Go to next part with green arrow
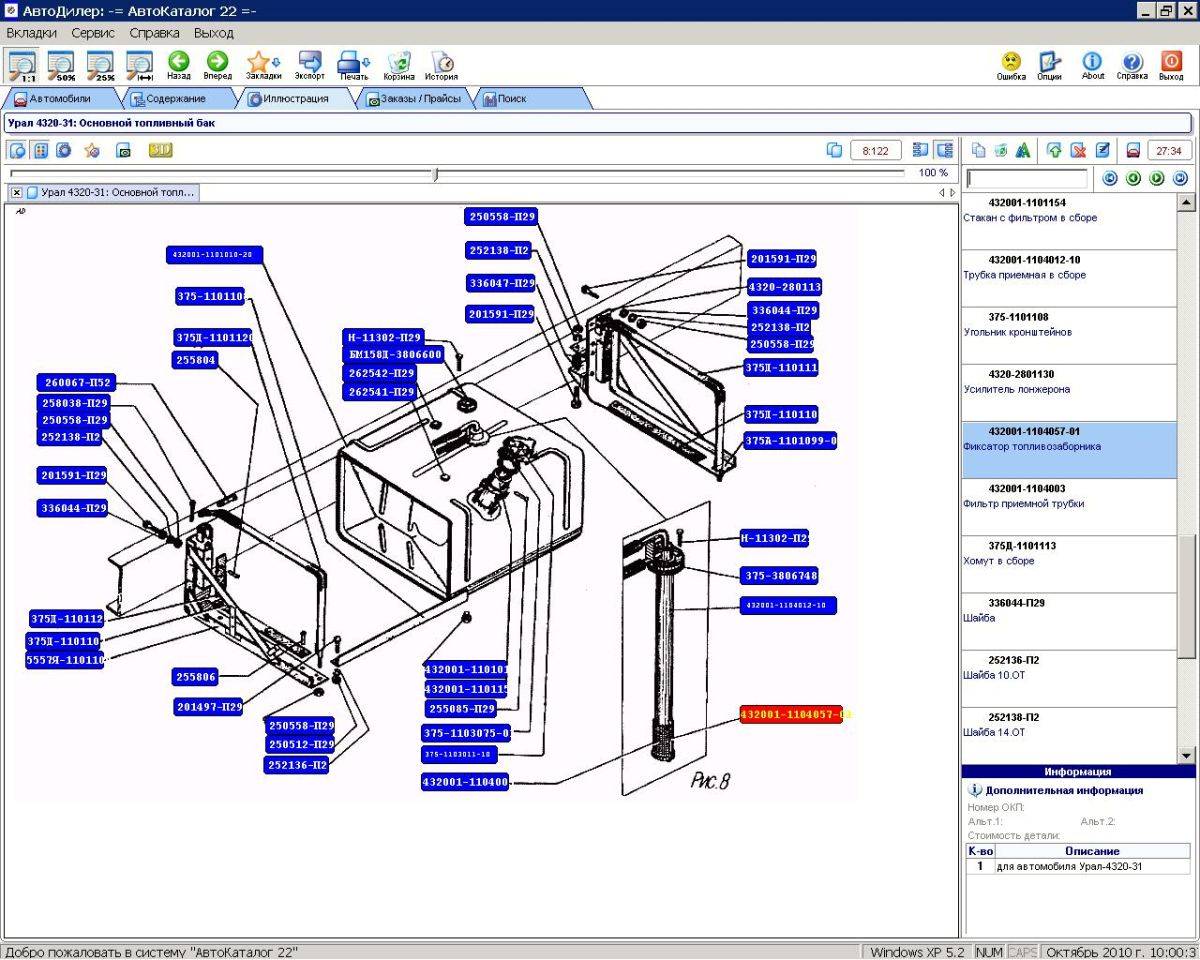Image resolution: width=1200 pixels, height=960 pixels. [1157, 178]
